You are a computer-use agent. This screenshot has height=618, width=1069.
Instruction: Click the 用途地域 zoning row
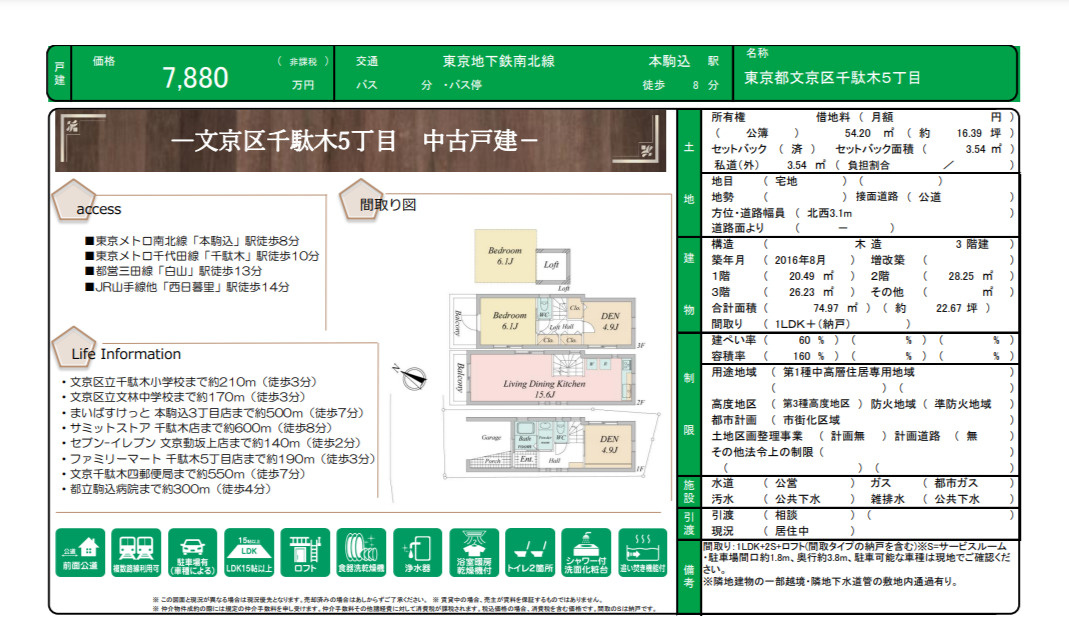point(860,372)
